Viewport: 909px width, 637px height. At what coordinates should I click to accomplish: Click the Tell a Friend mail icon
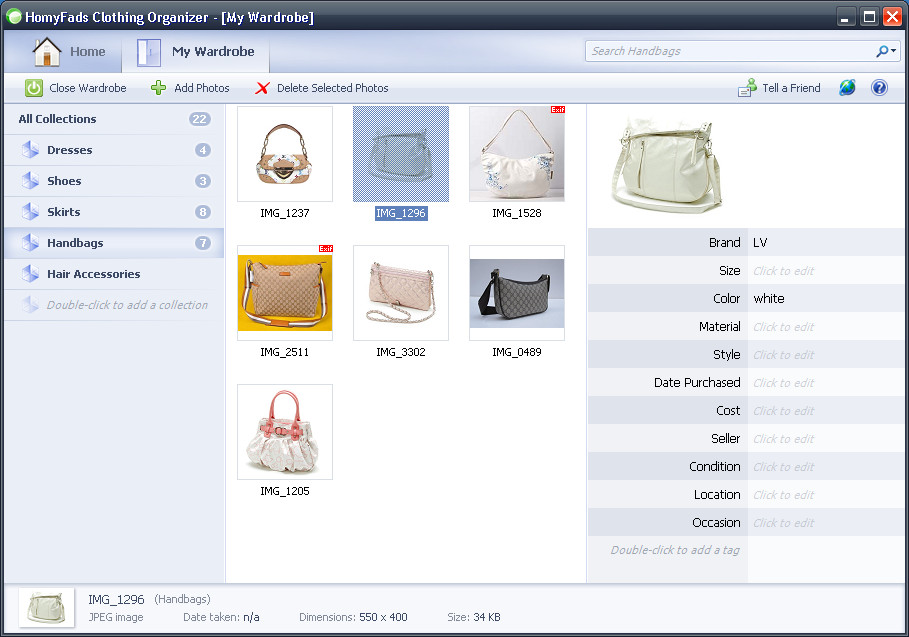pos(747,88)
